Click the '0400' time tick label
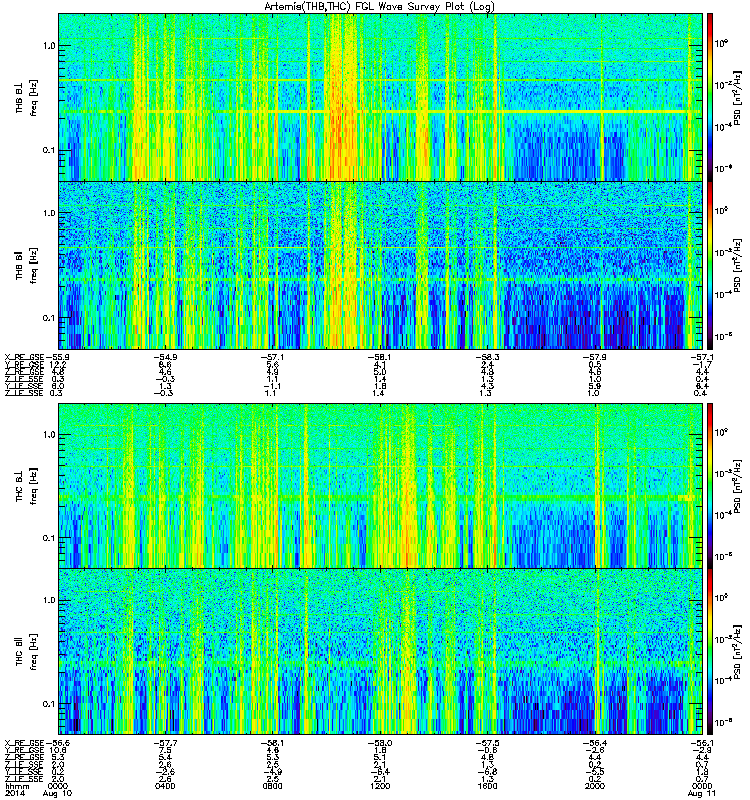The width and height of the screenshot is (750, 800). (x=165, y=786)
